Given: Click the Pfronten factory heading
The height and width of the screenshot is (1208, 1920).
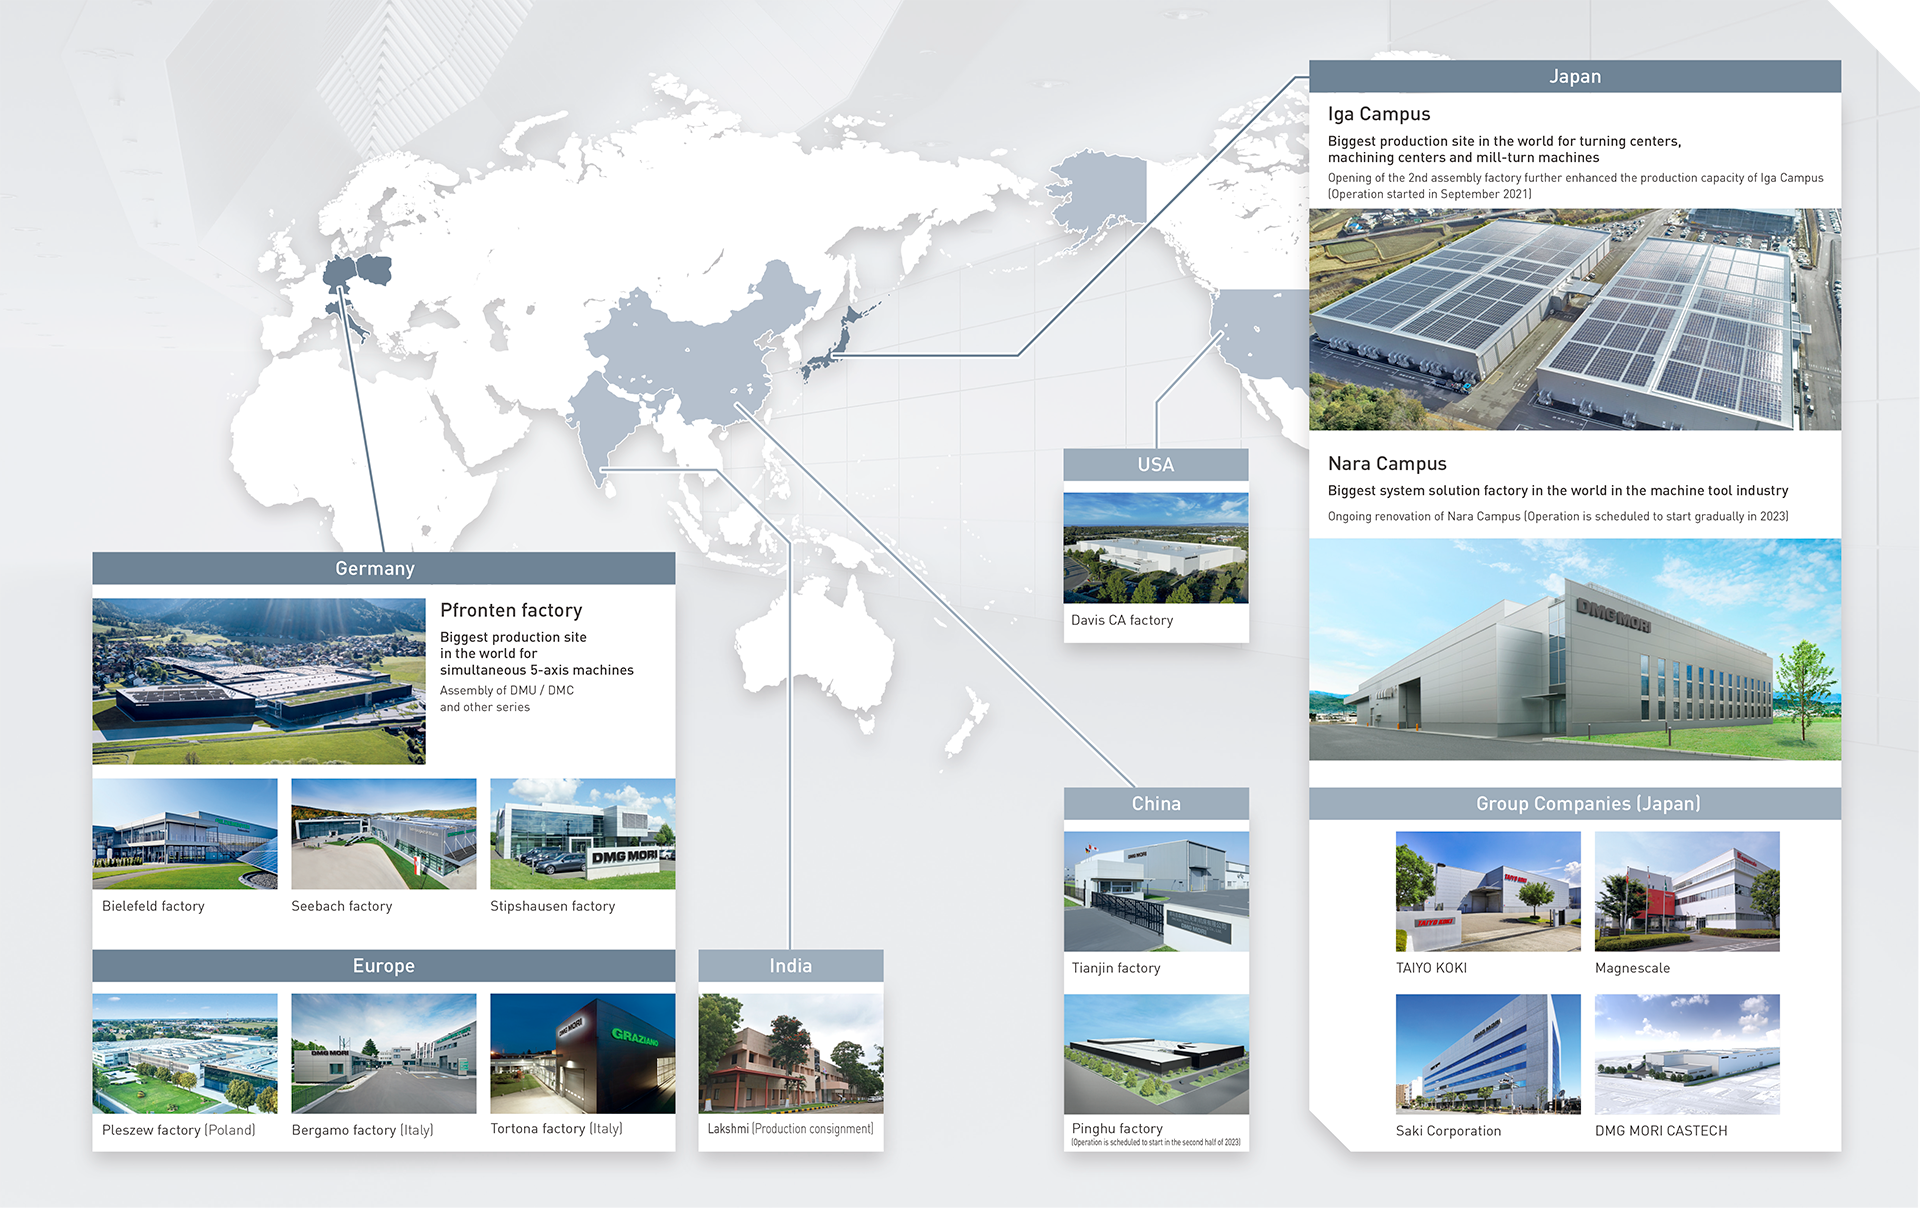Looking at the screenshot, I should click(511, 610).
